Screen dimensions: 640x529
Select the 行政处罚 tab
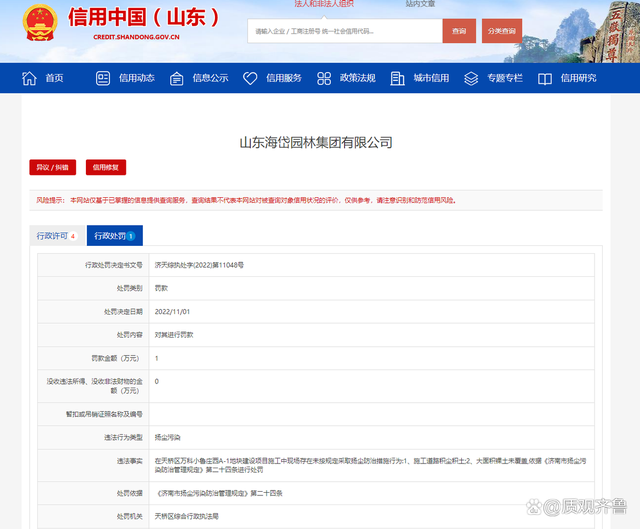115,236
